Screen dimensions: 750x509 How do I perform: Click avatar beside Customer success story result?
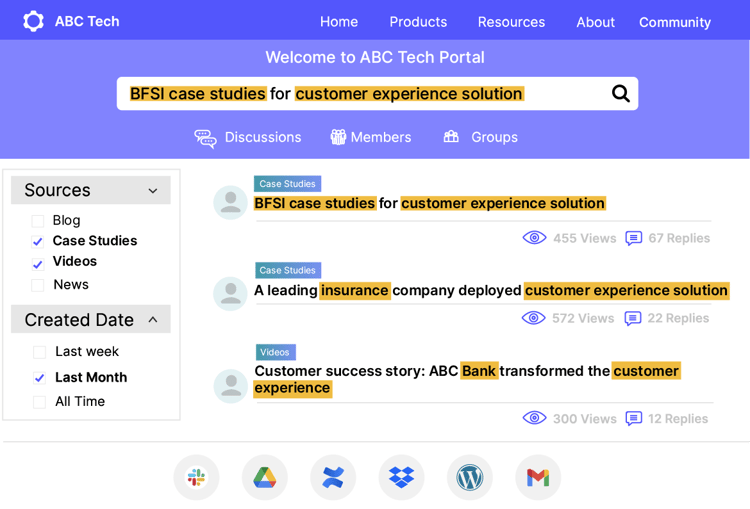[x=231, y=386]
